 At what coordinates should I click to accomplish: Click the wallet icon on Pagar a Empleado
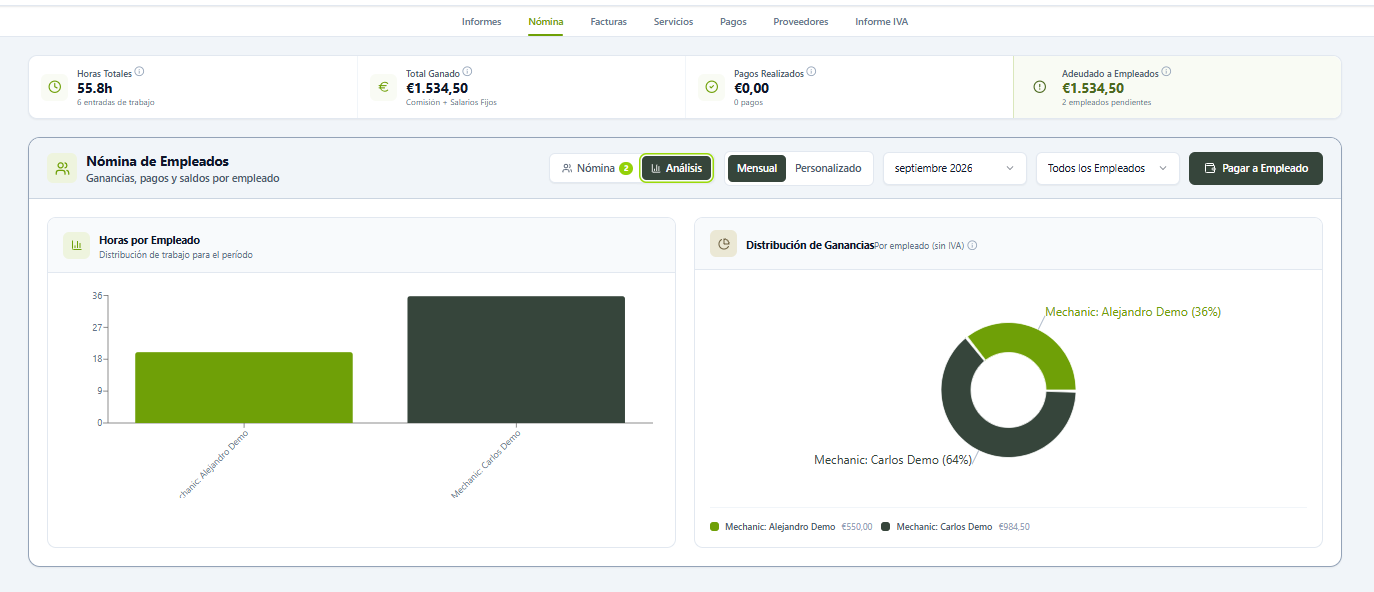click(x=1210, y=168)
